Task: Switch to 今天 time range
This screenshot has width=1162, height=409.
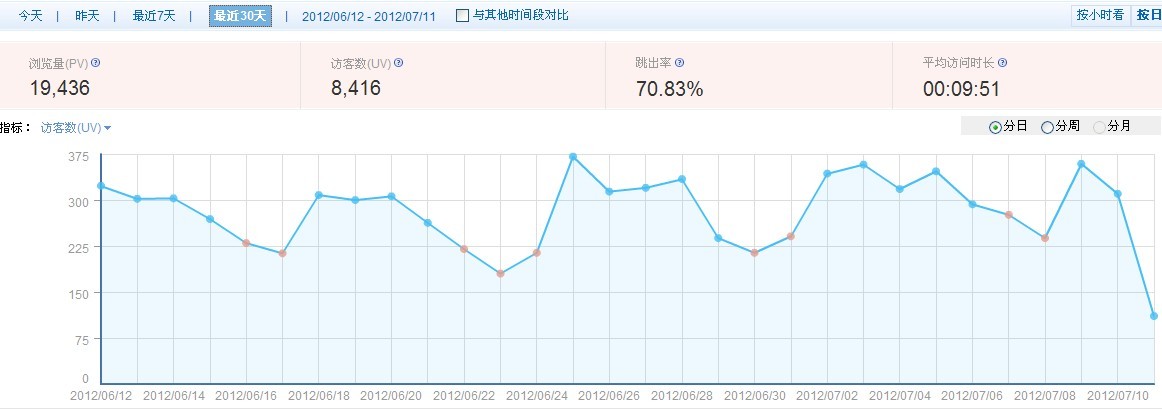Action: click(30, 16)
